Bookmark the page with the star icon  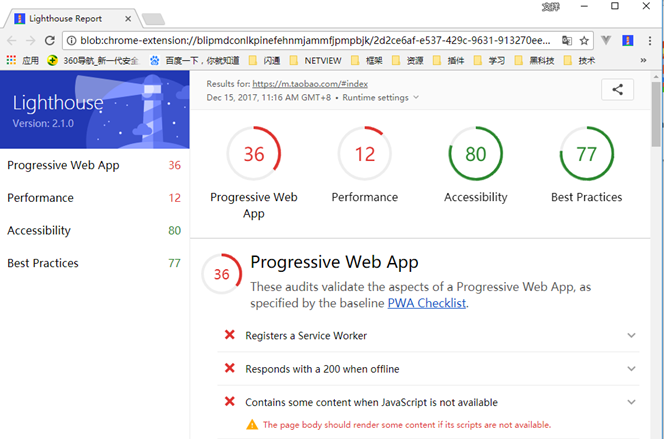(584, 41)
